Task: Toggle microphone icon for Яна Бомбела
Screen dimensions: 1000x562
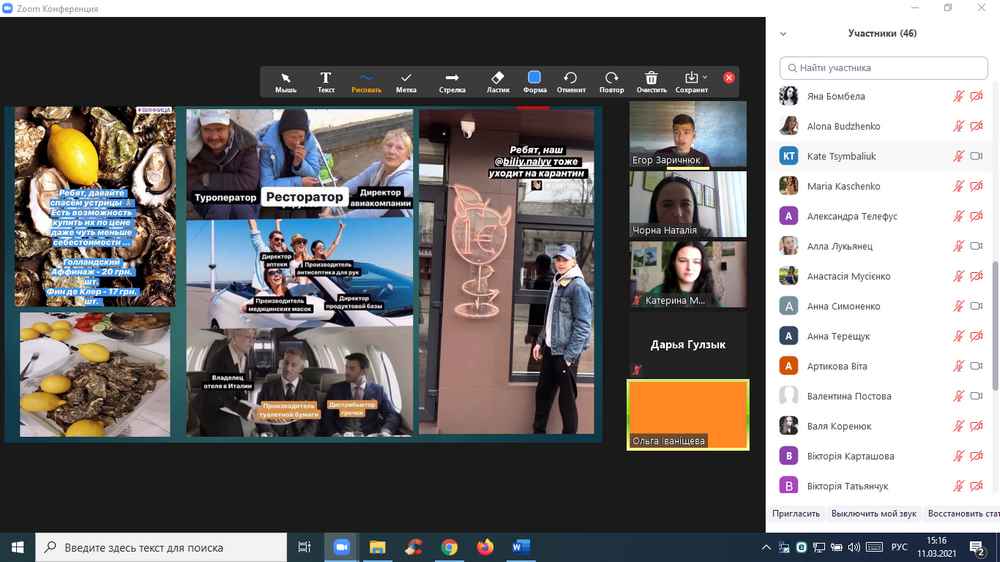Action: 958,97
